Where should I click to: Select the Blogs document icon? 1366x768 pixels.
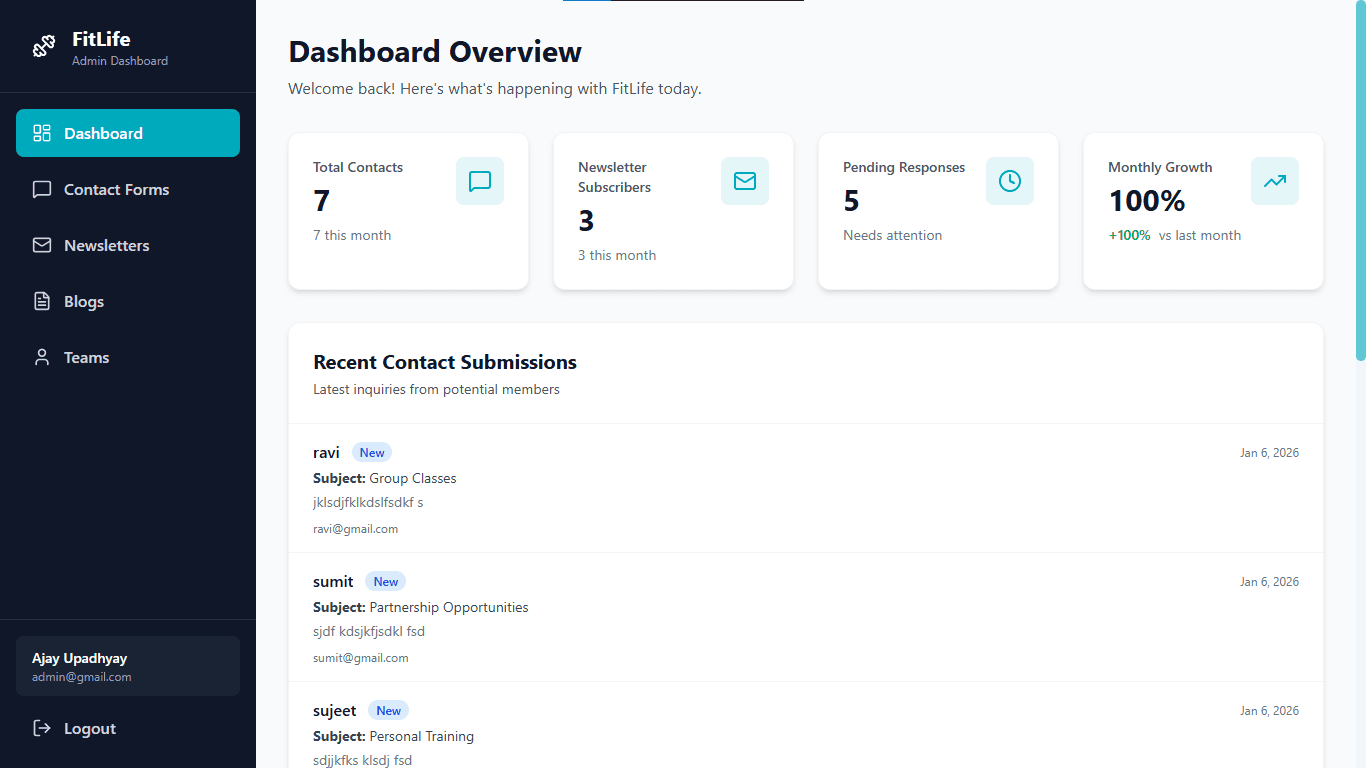(x=41, y=301)
